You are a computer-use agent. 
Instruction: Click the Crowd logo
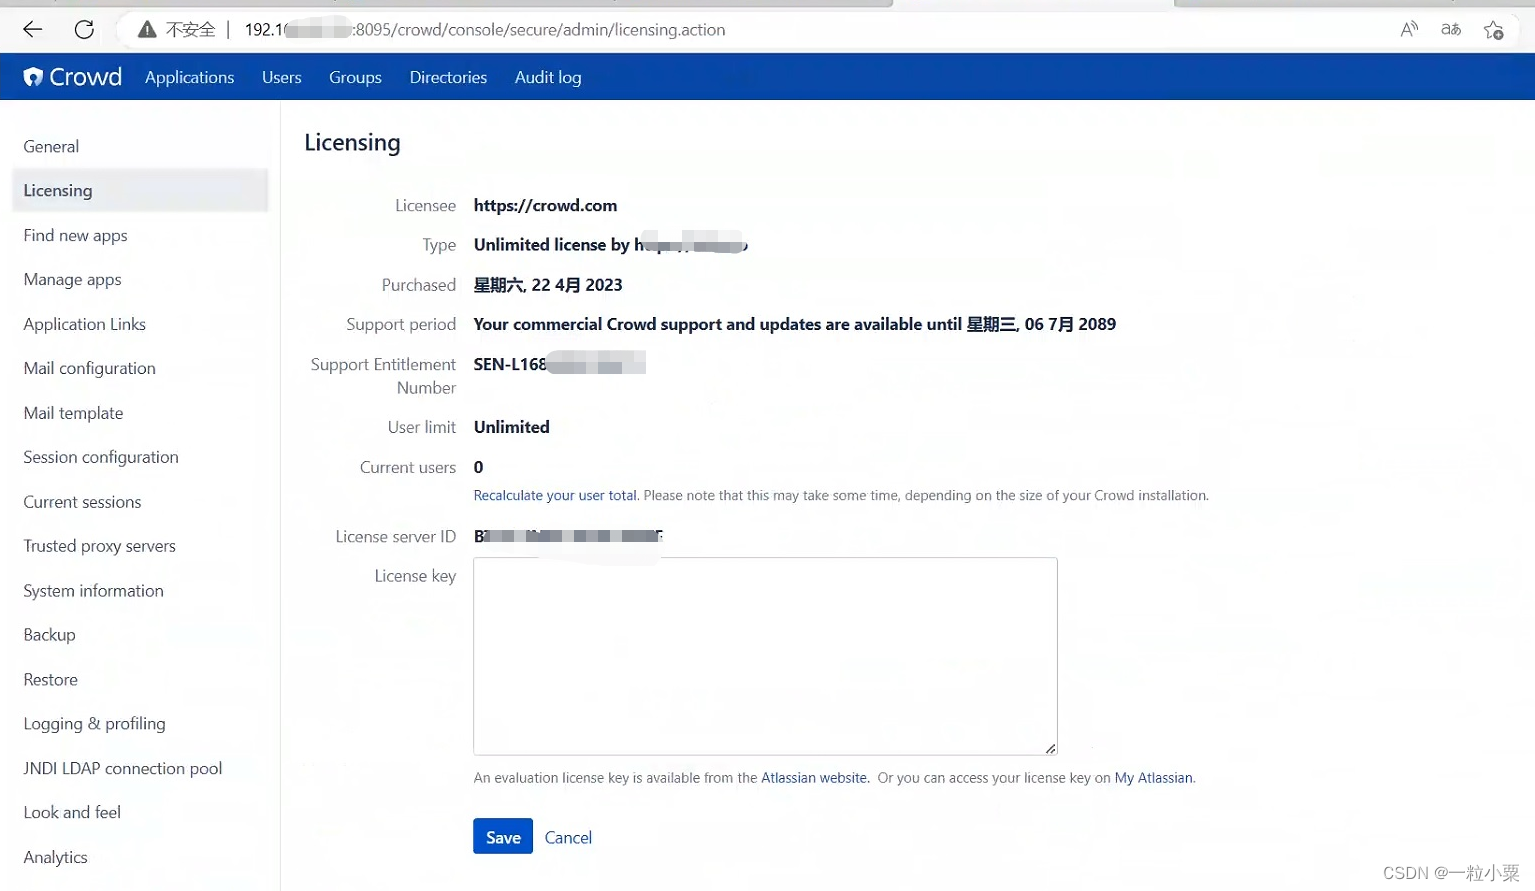73,77
